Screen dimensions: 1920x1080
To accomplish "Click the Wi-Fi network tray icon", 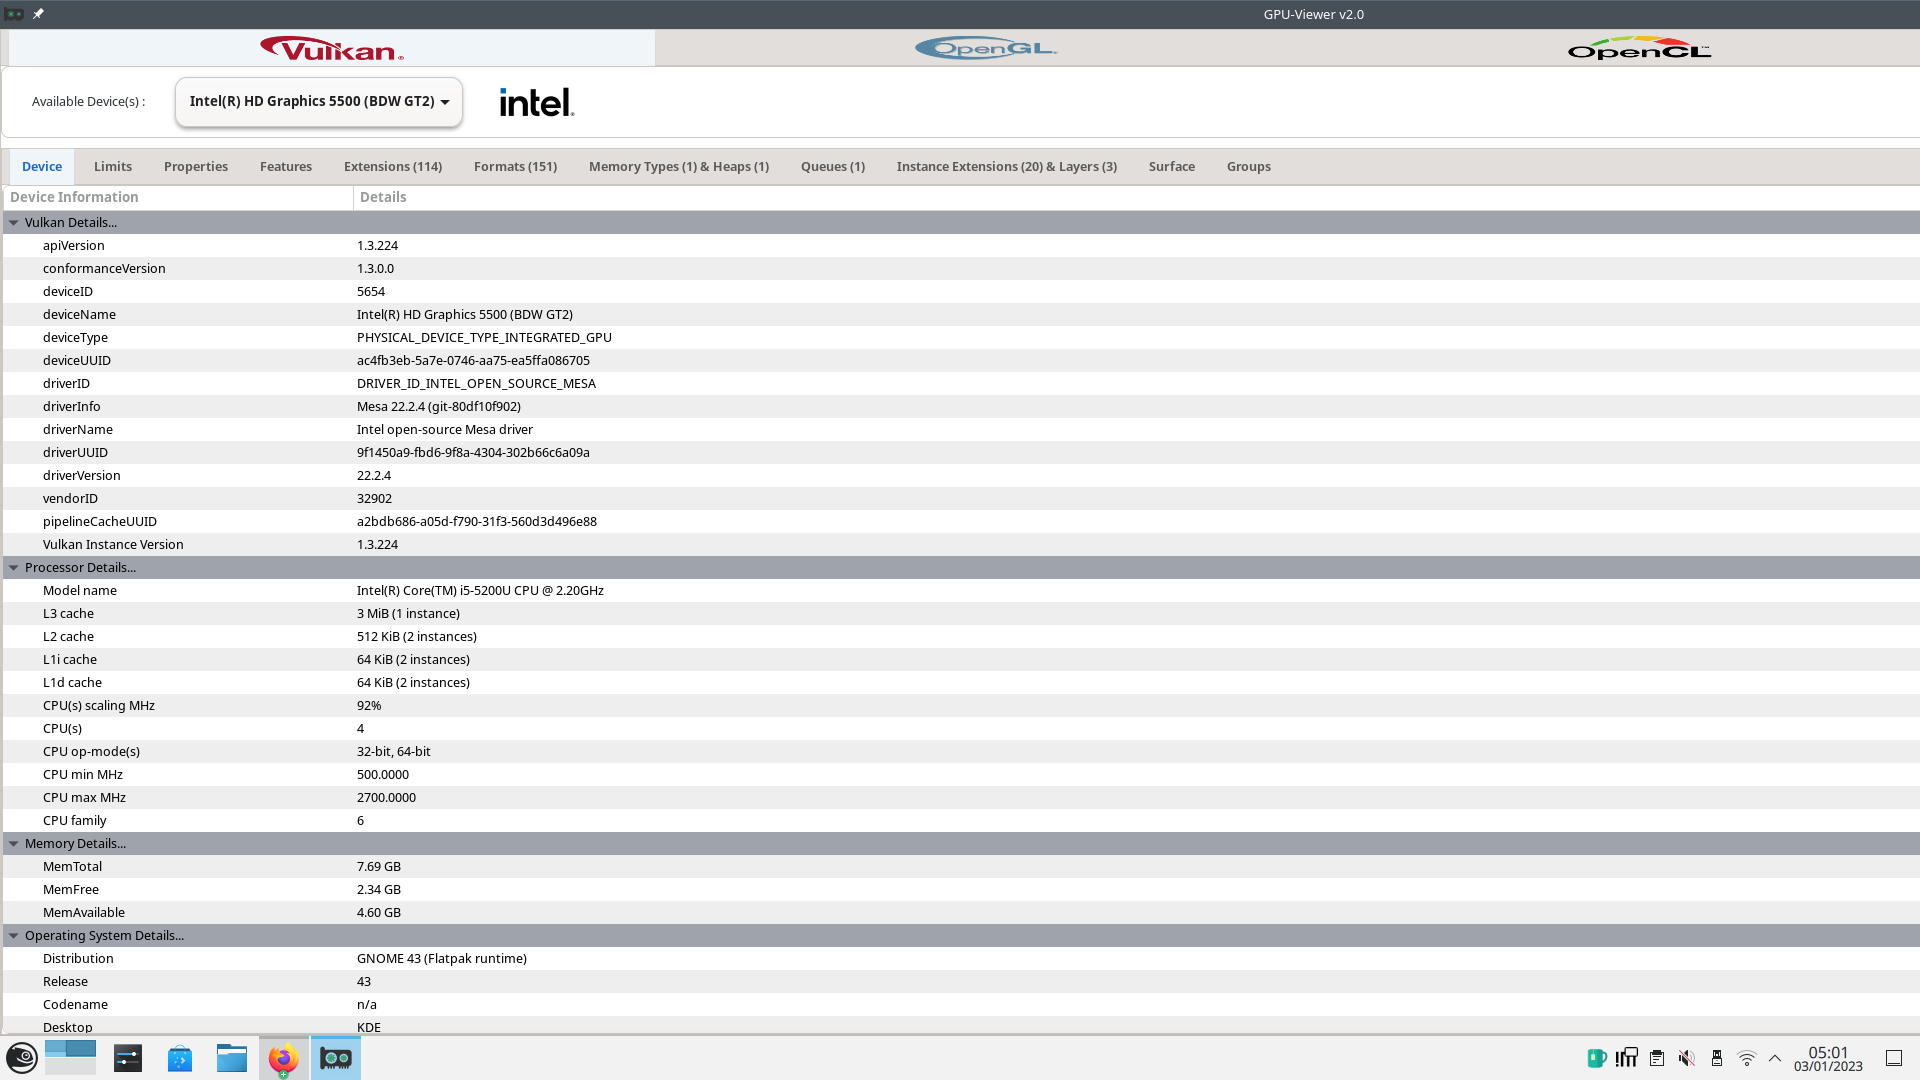I will 1746,1058.
